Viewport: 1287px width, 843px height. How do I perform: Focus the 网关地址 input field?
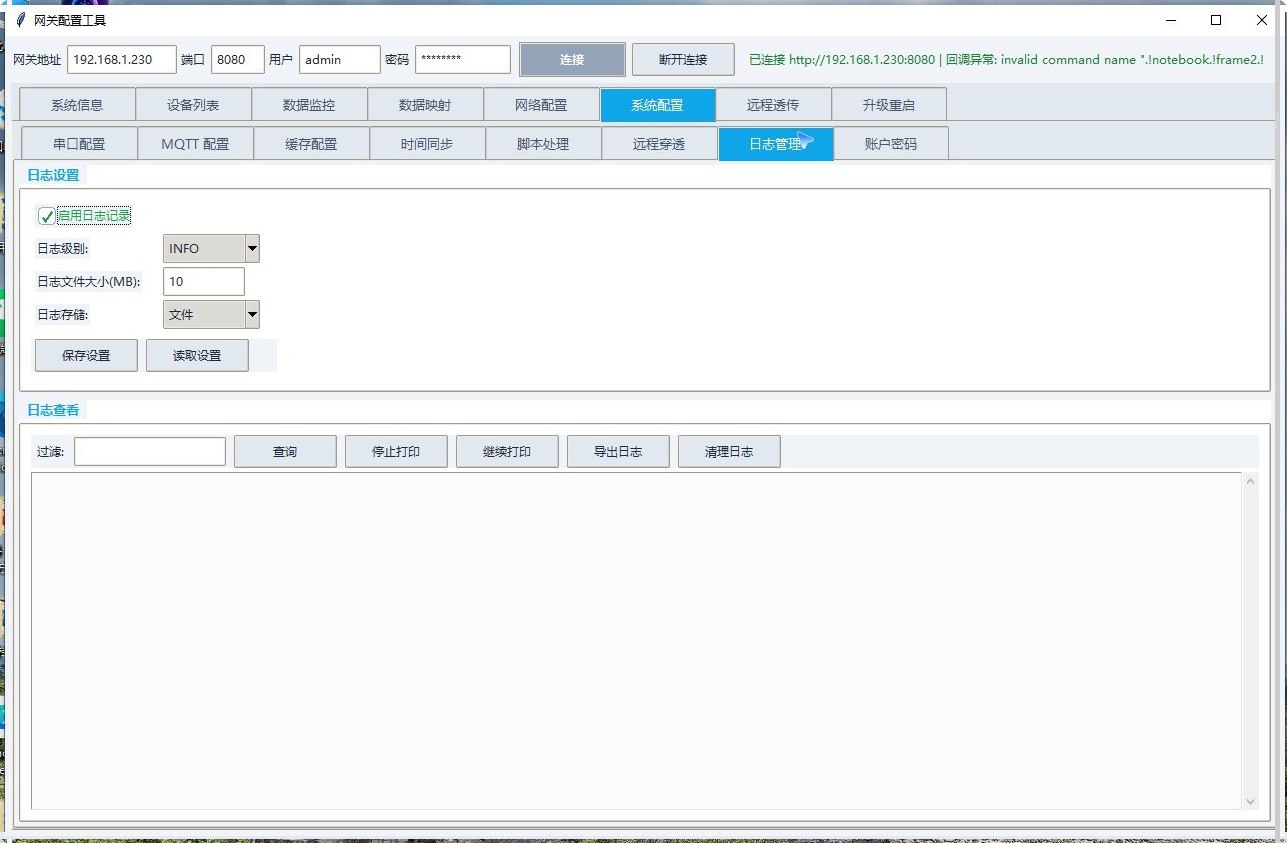pos(122,59)
